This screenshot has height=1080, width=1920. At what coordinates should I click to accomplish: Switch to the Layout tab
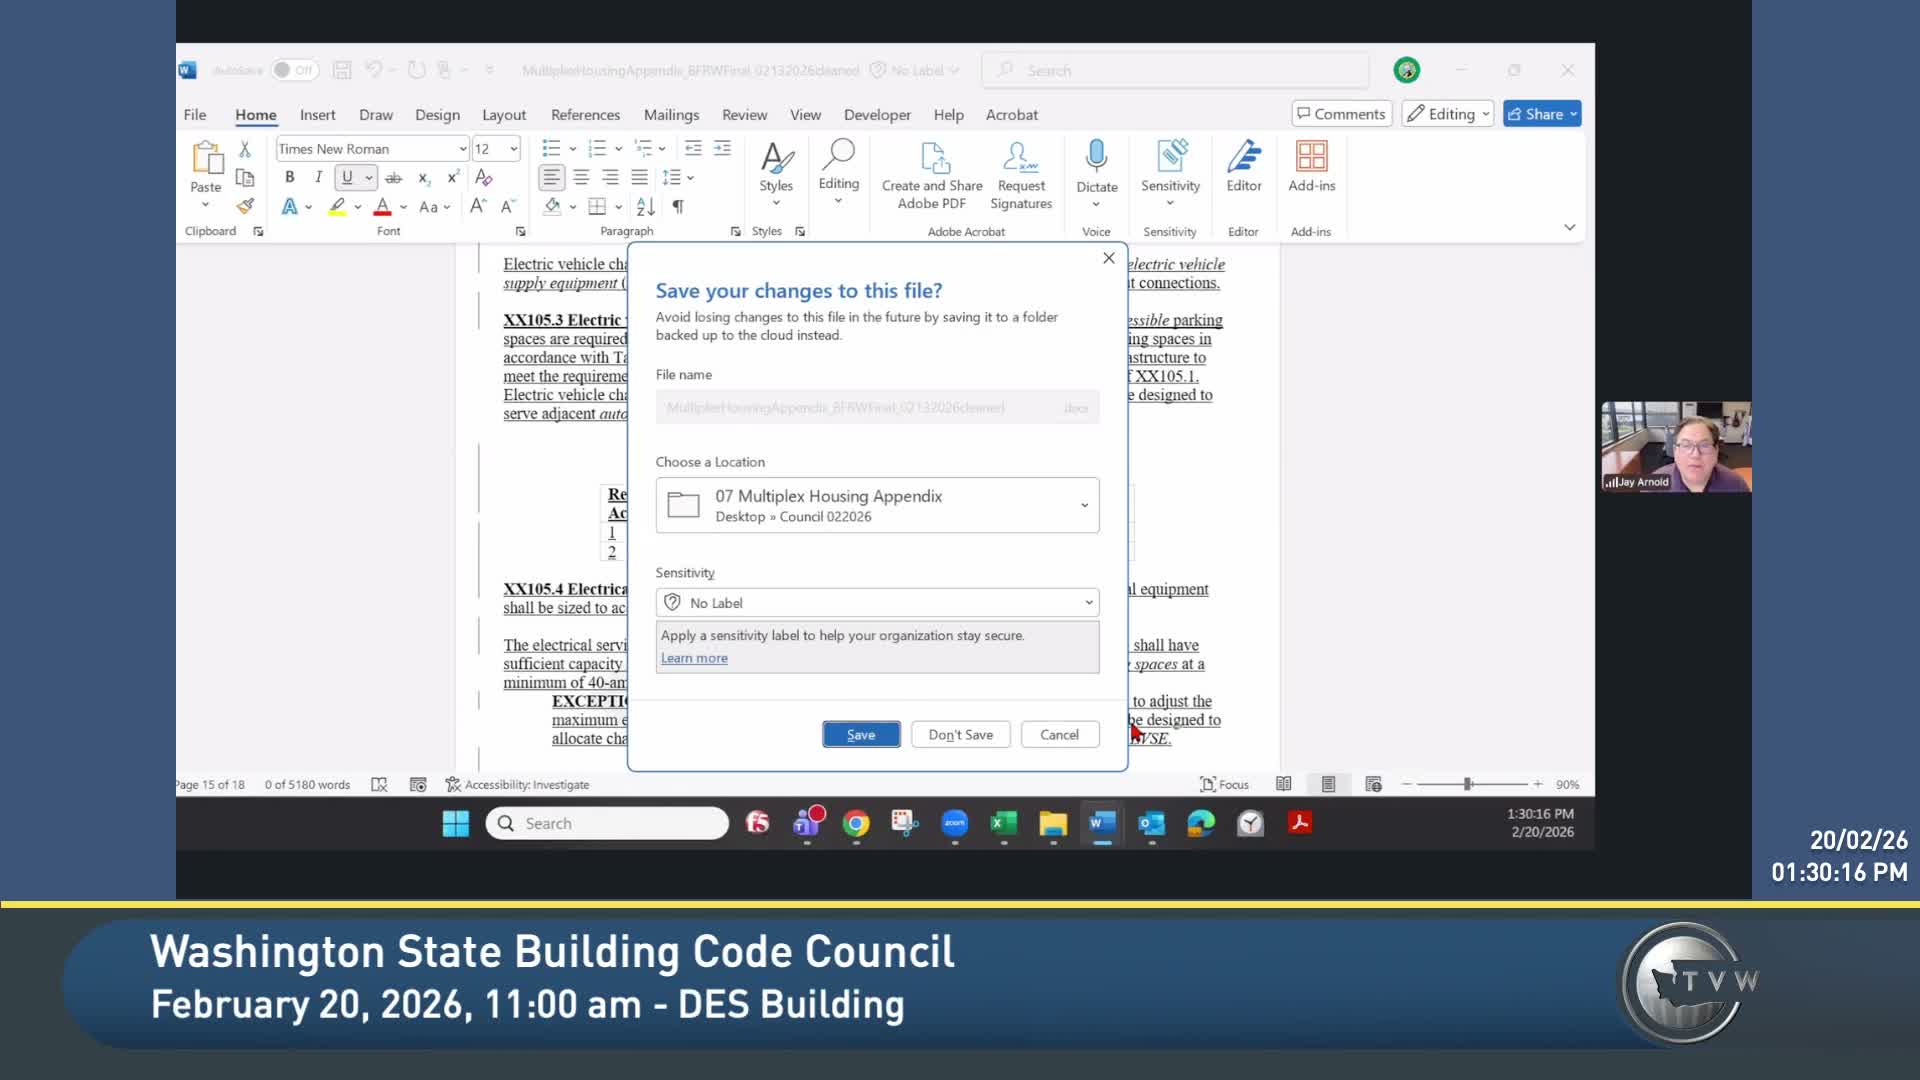(503, 115)
